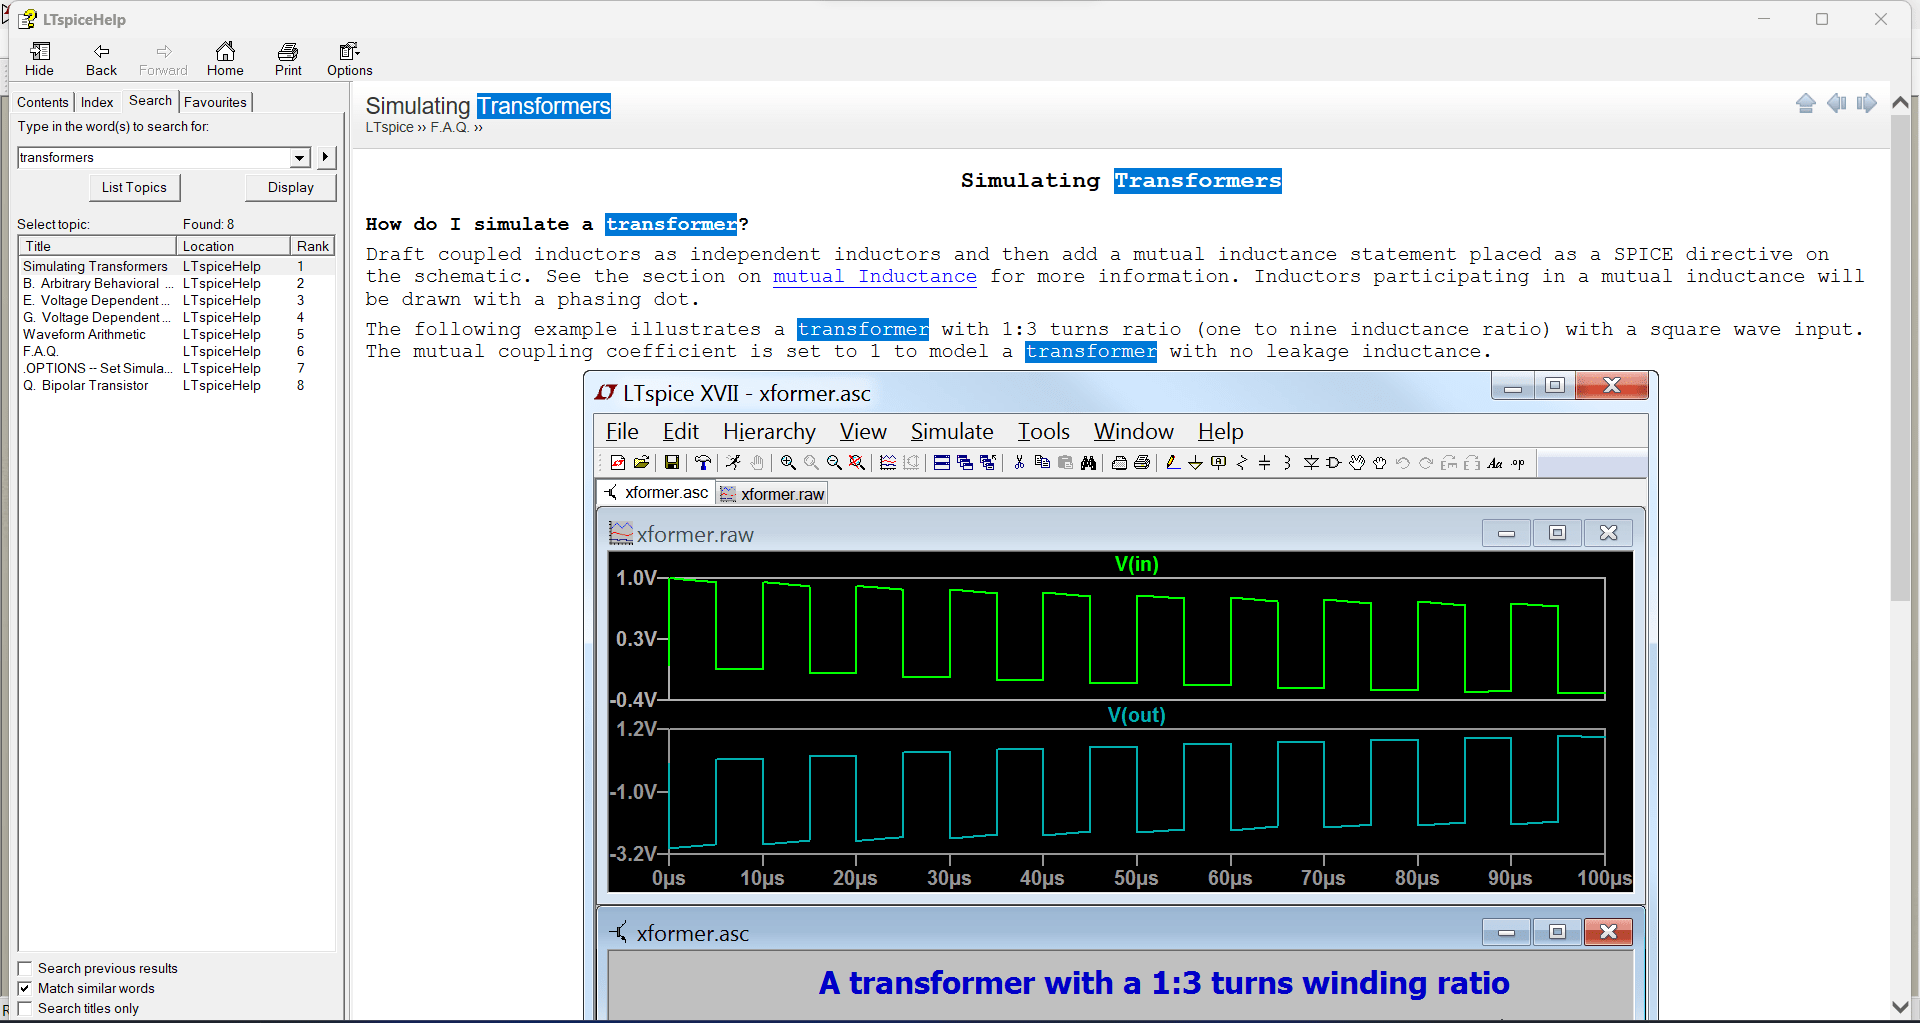Image resolution: width=1920 pixels, height=1023 pixels.
Task: Click the search words input field
Action: (x=154, y=157)
